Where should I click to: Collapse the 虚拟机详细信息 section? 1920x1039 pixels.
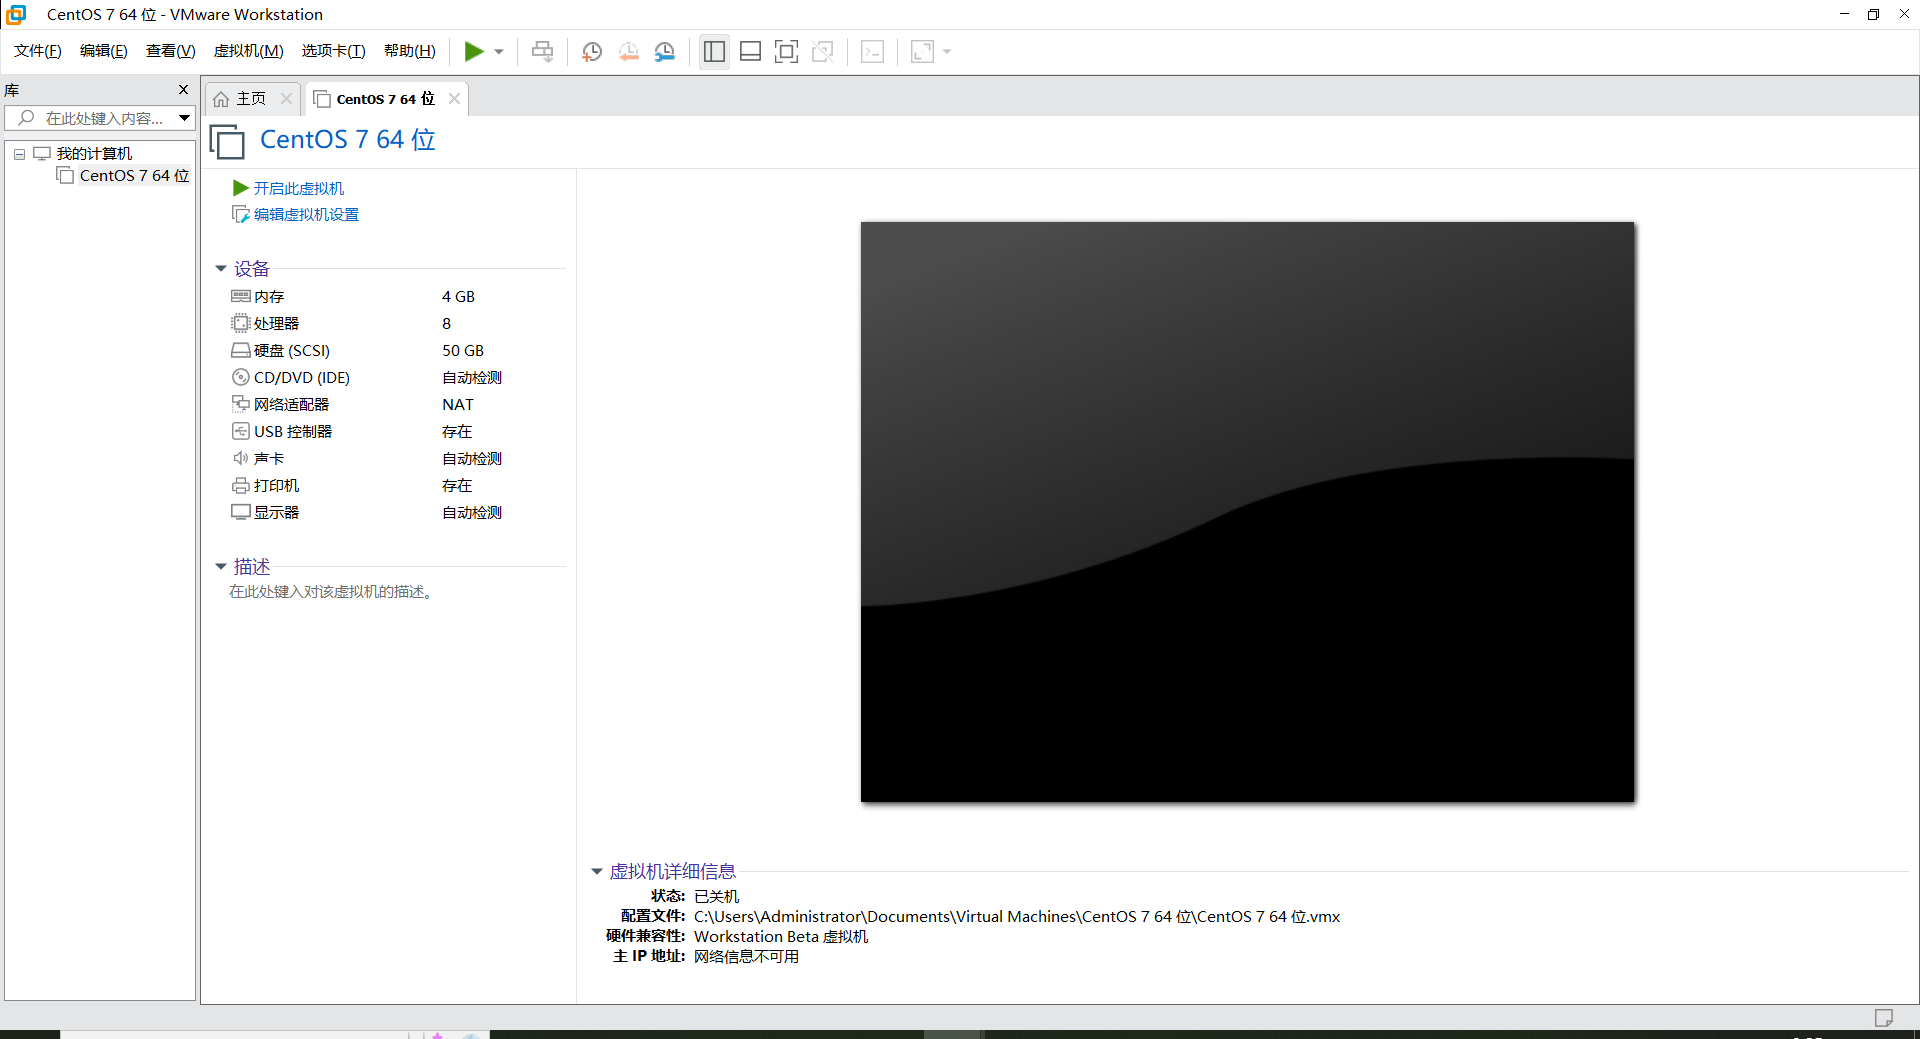(597, 872)
